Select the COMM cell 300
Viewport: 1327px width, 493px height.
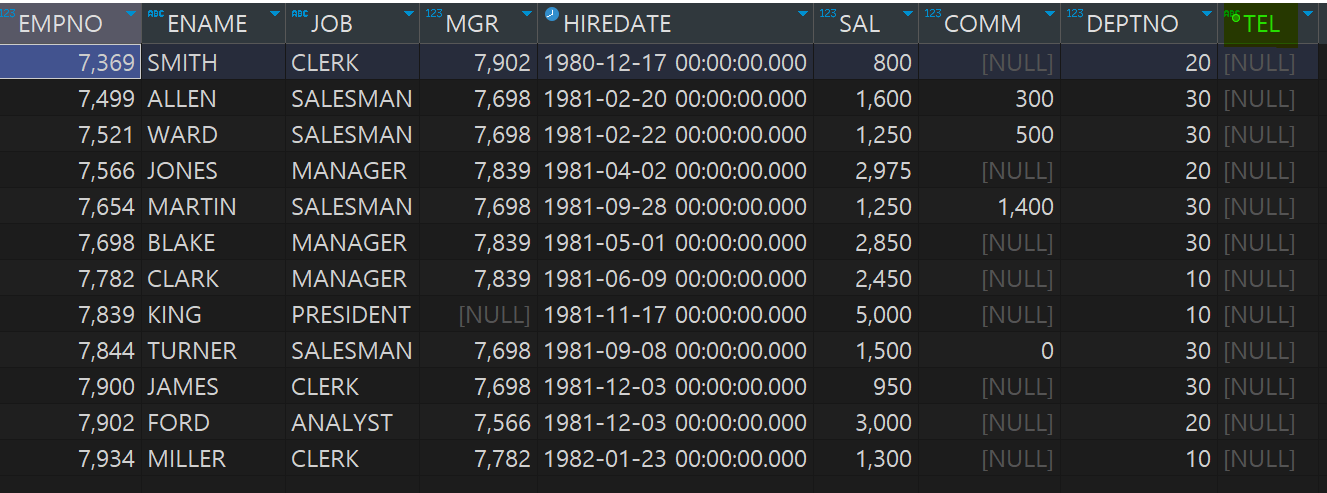tap(990, 99)
